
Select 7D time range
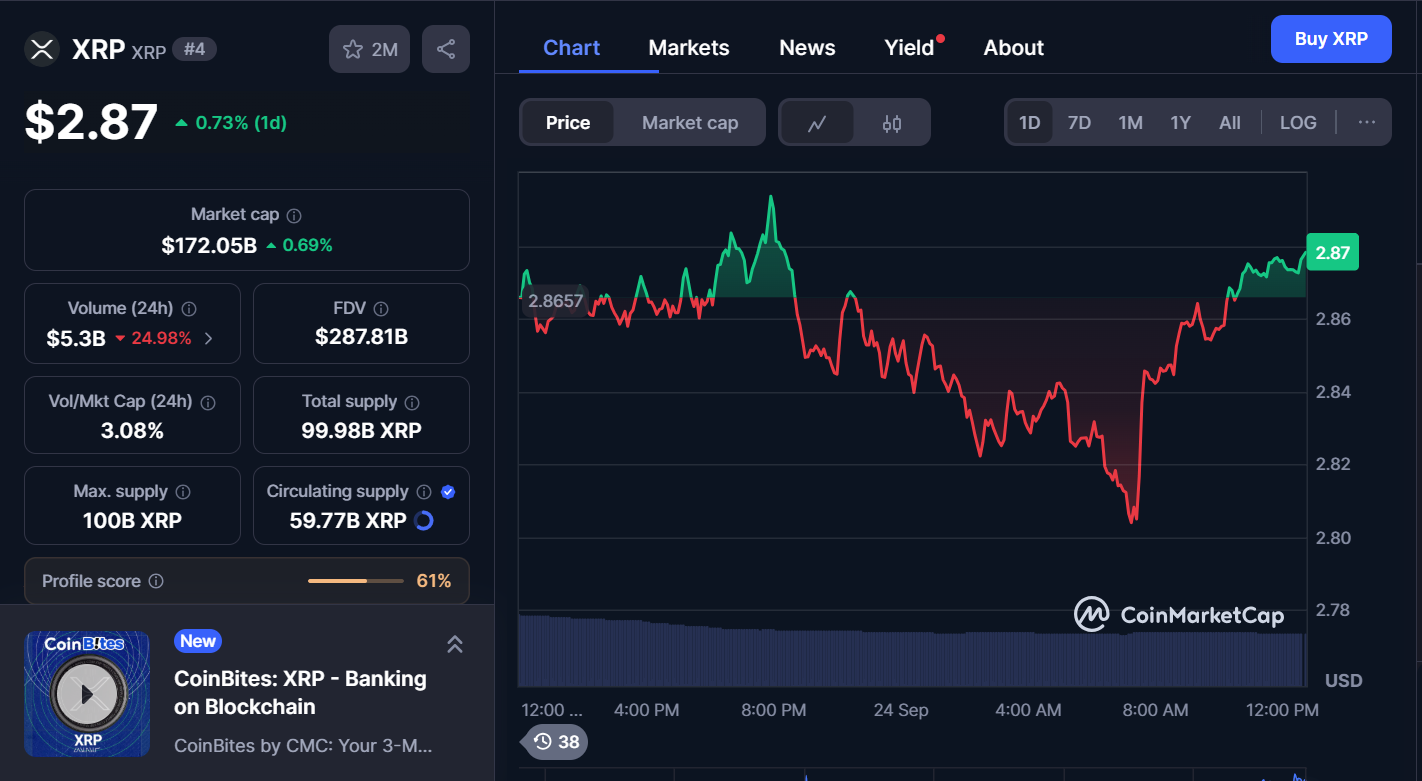coord(1079,123)
